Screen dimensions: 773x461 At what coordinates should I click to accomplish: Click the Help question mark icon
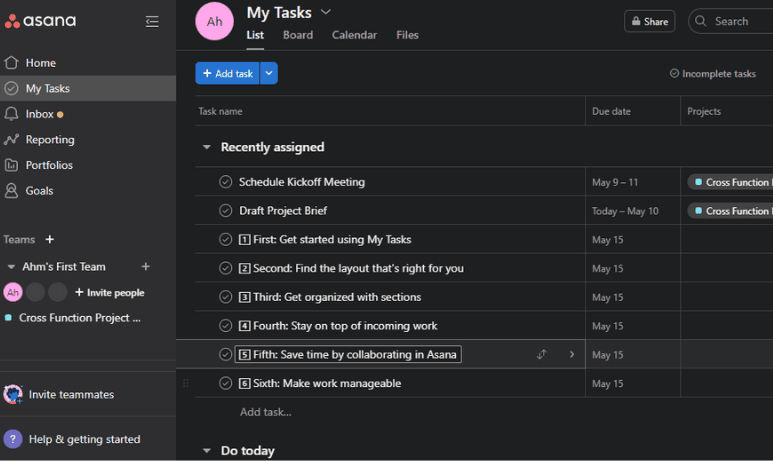(13, 439)
